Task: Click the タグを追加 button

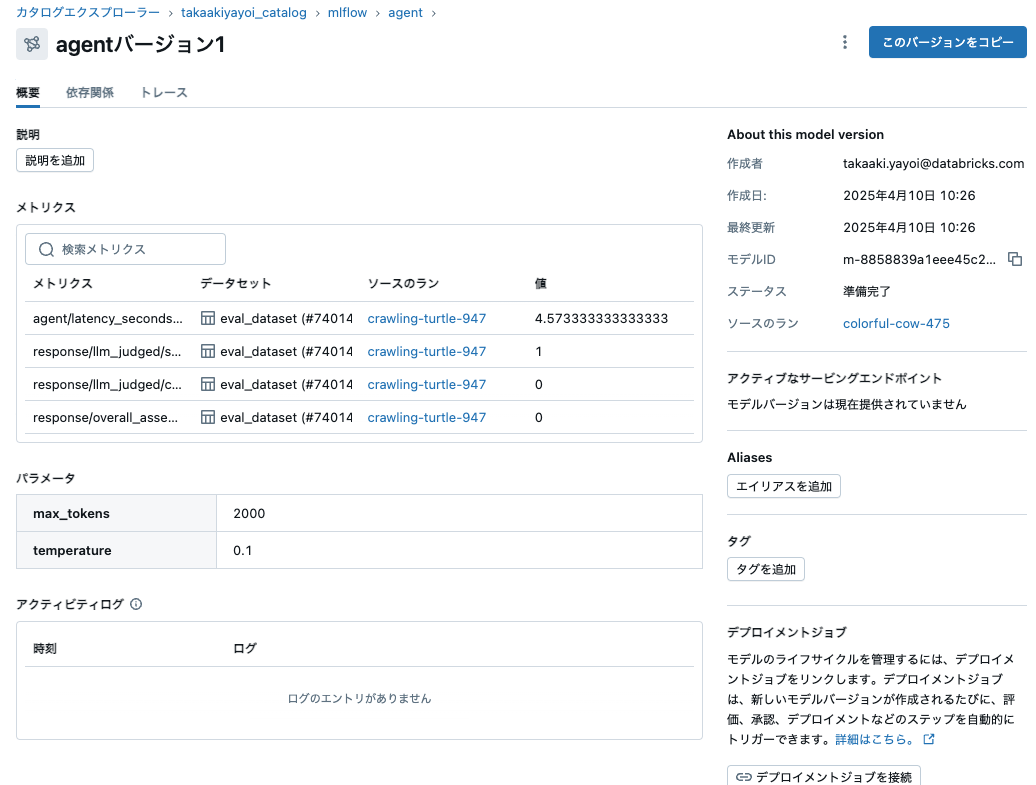Action: (765, 570)
